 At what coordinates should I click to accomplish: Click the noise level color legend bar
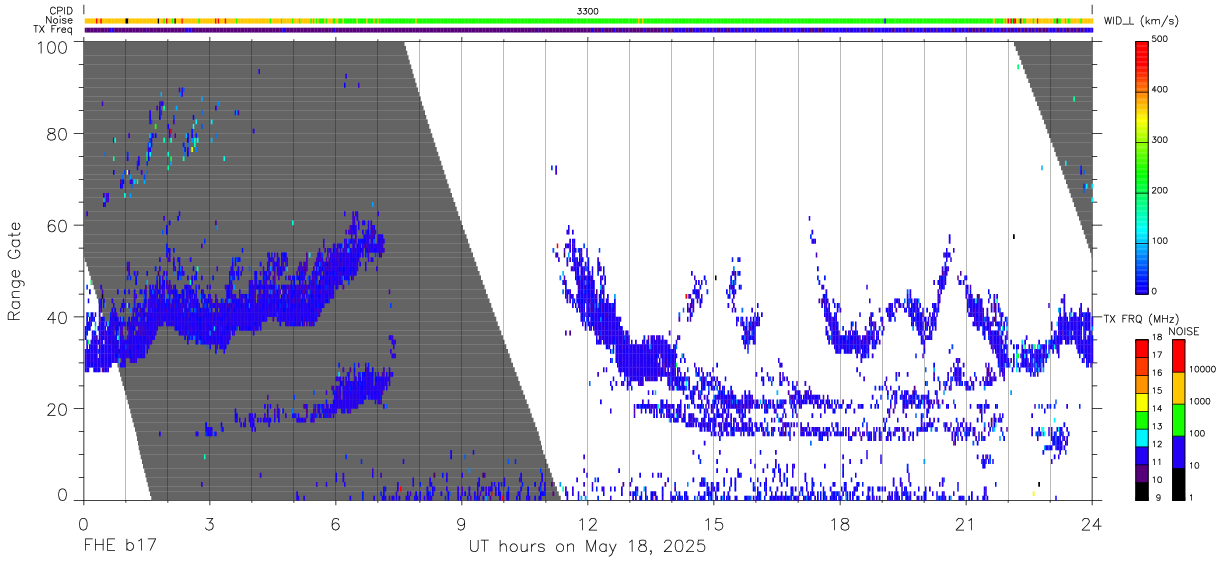tap(1178, 420)
